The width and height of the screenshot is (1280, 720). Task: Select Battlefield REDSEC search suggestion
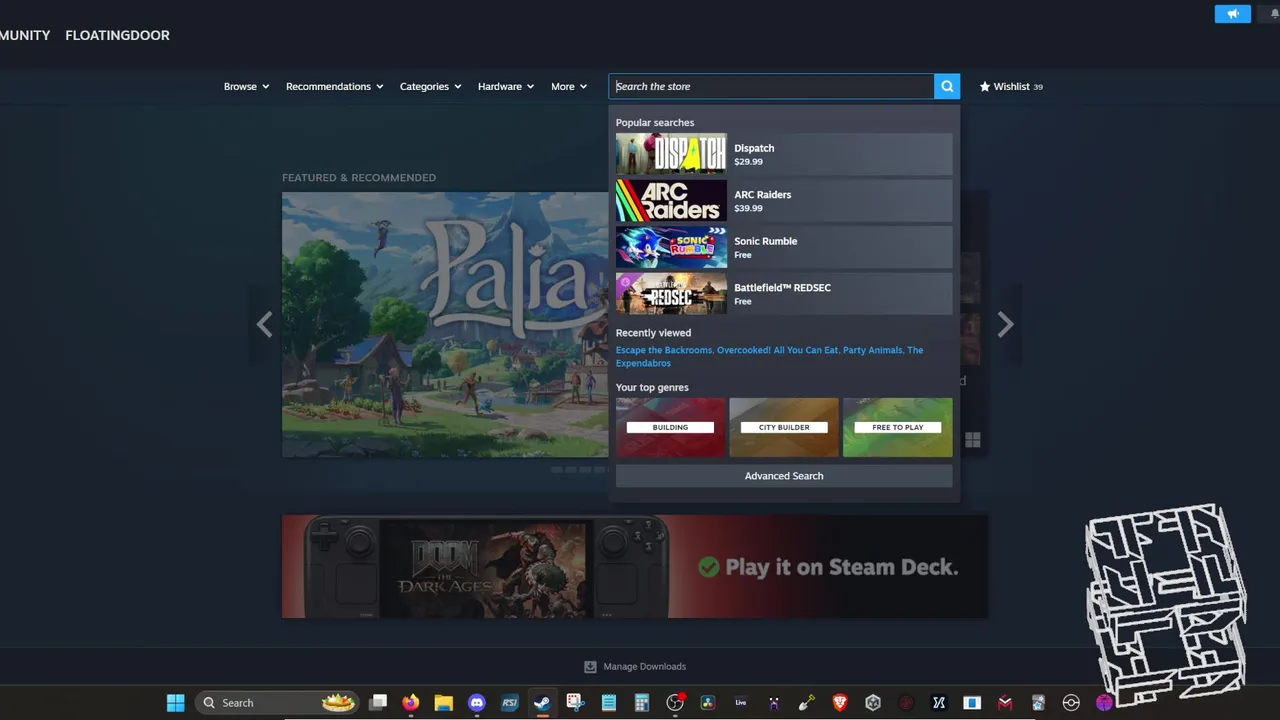pyautogui.click(x=784, y=294)
